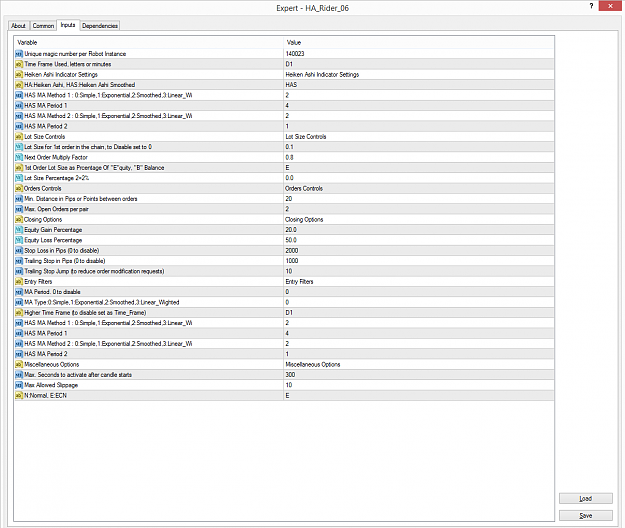Screen dimensions: 625x528
Task: Click icon beside Heiken Ashi Indicator Settings variable
Action: pos(19,75)
